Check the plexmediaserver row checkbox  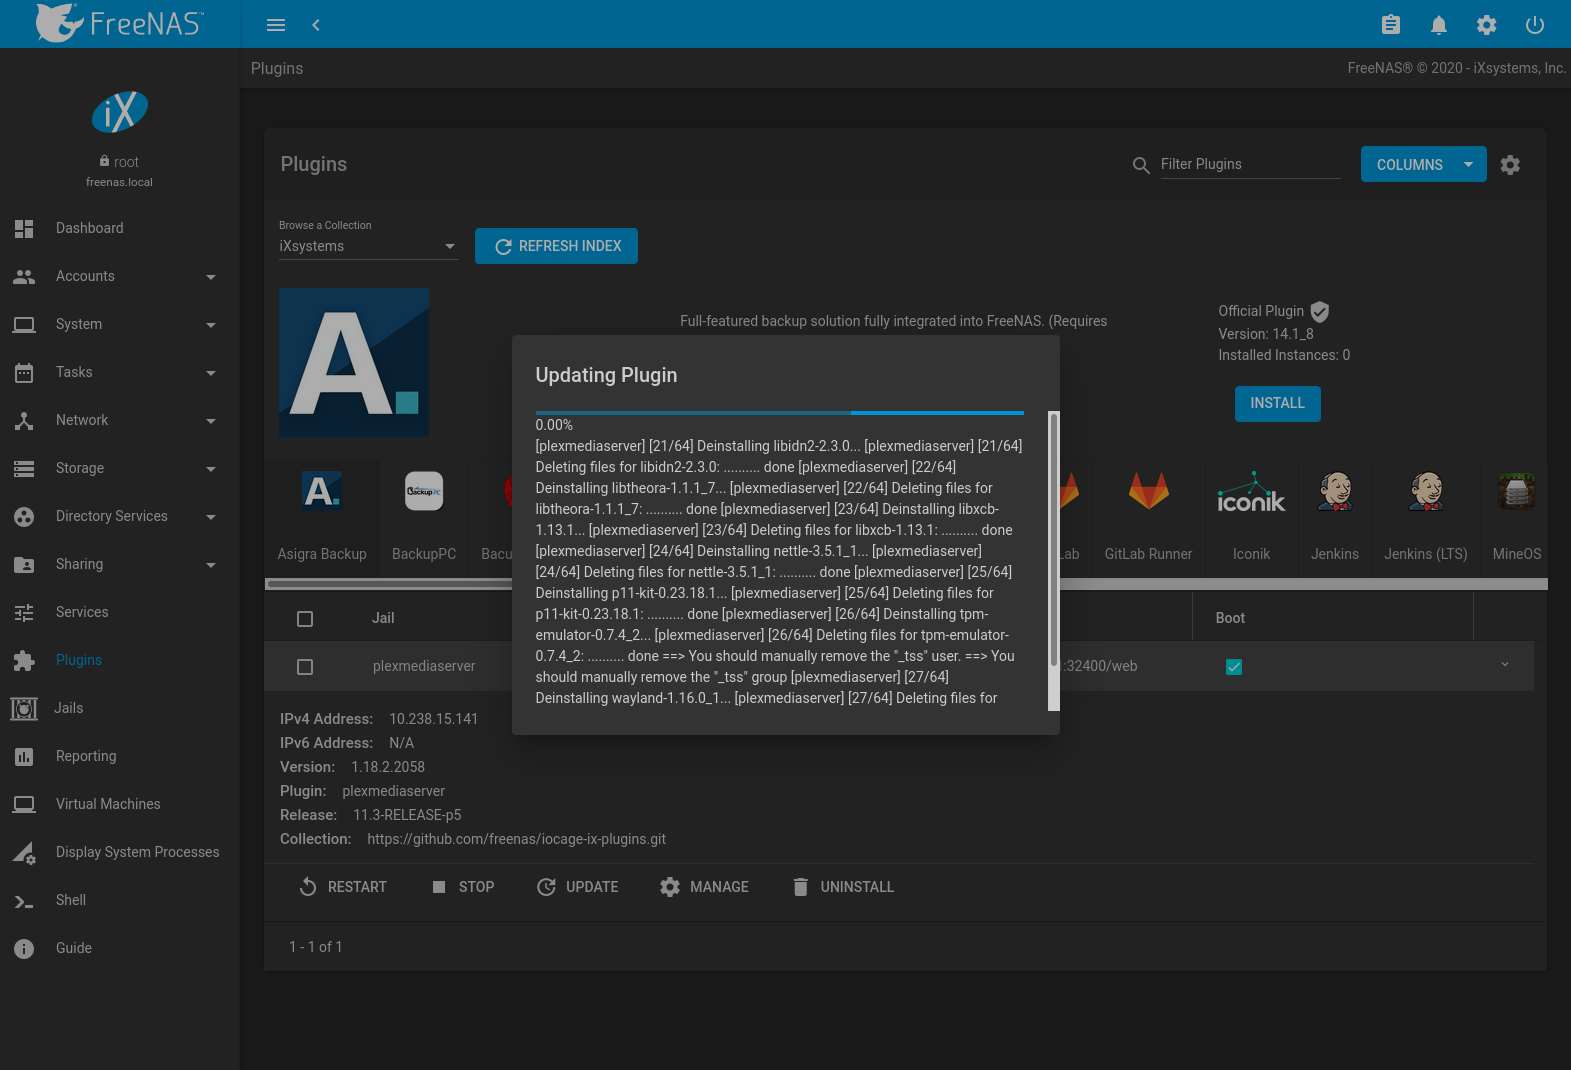(x=305, y=667)
